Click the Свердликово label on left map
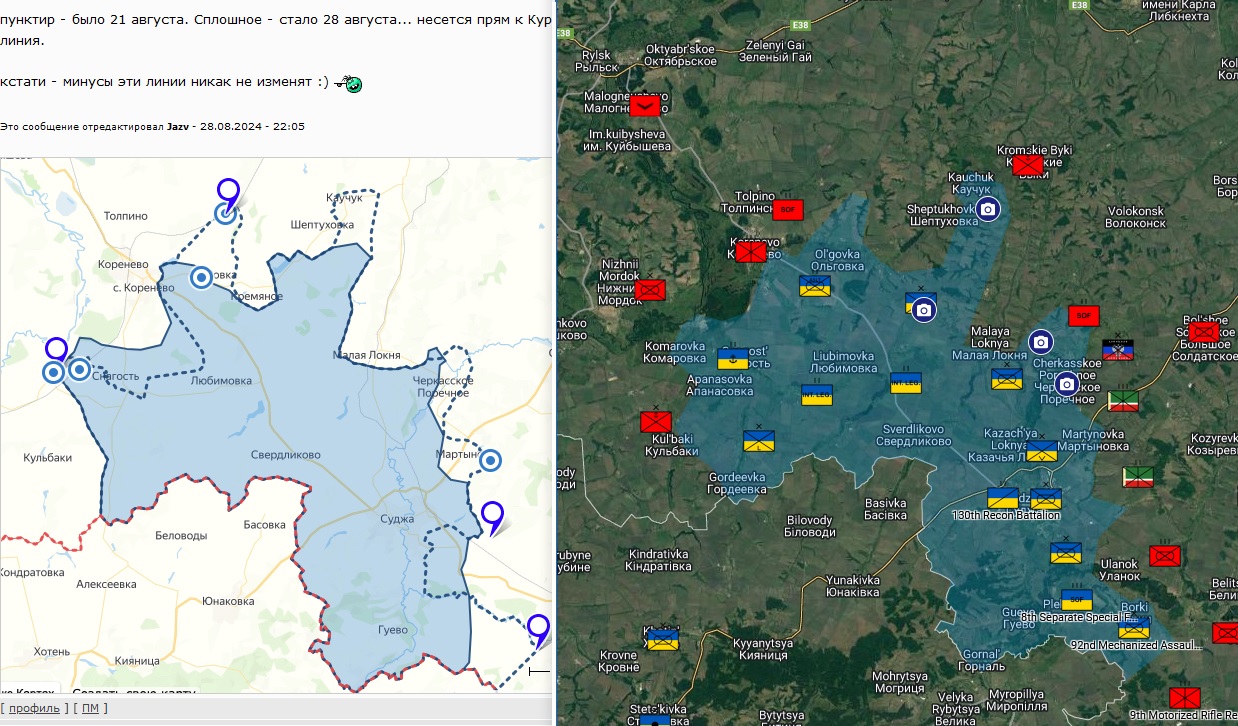 286,454
